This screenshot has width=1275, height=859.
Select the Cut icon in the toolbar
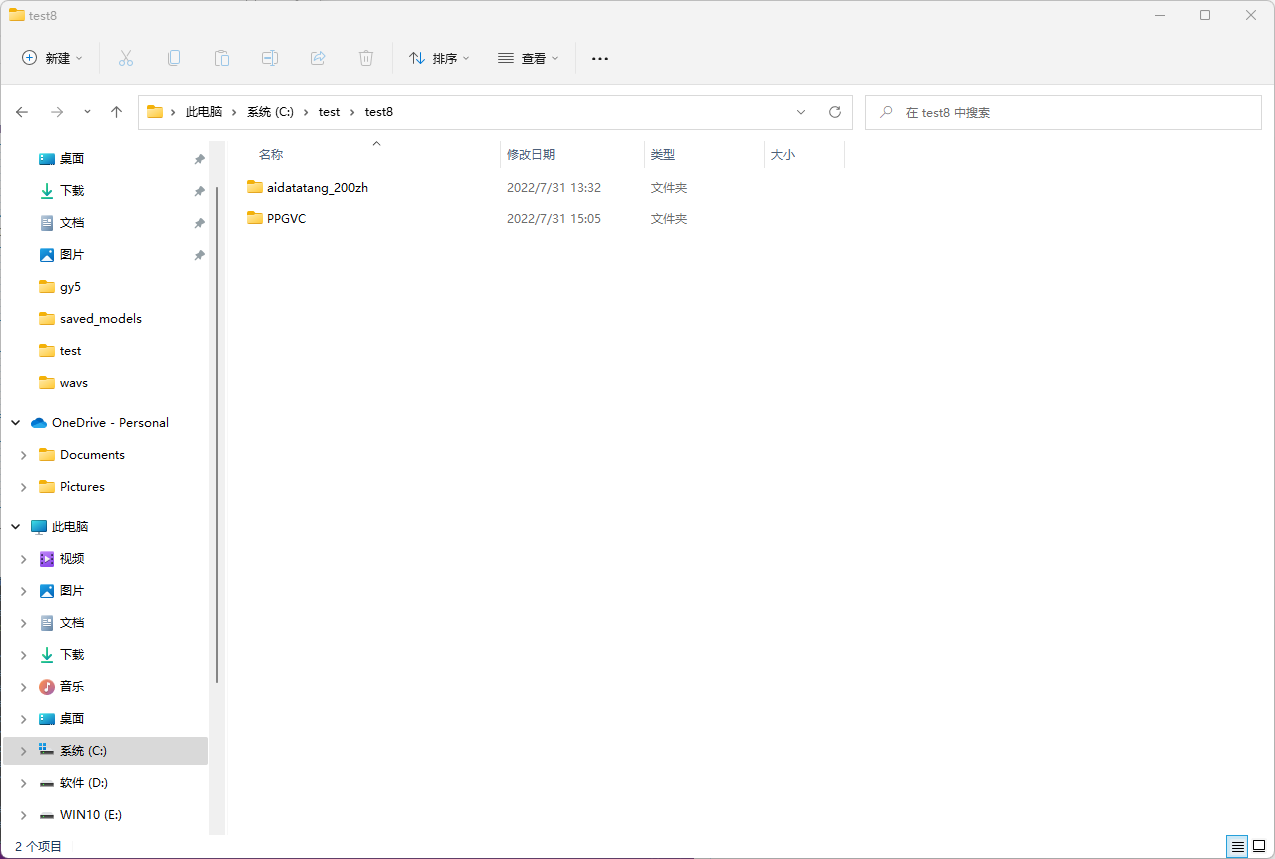coord(126,58)
